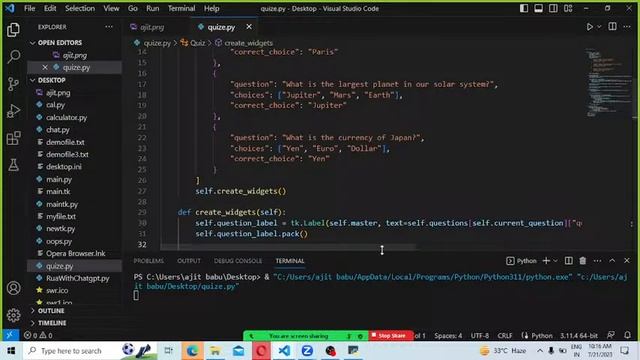
Task: Click 3.11.4 64-bit interpreter selector
Action: pos(579,336)
